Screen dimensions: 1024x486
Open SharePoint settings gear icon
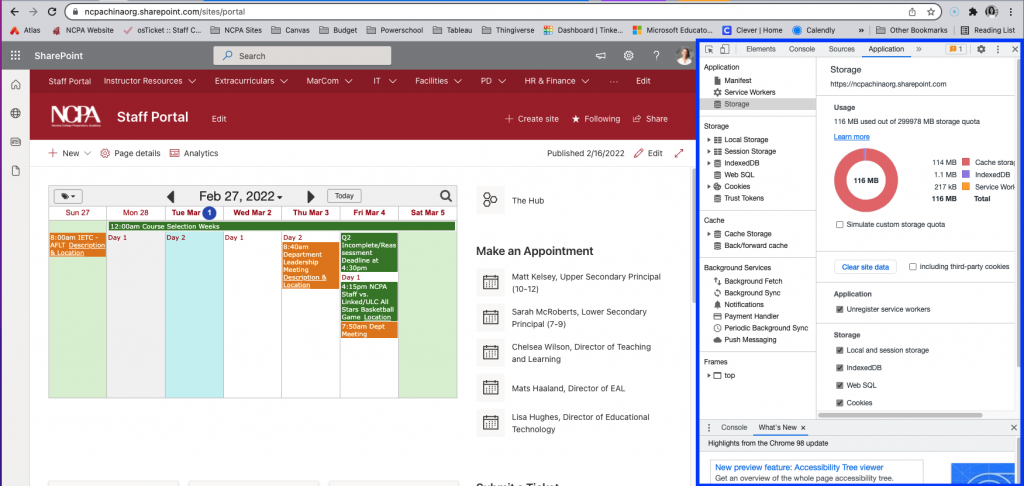click(x=629, y=56)
